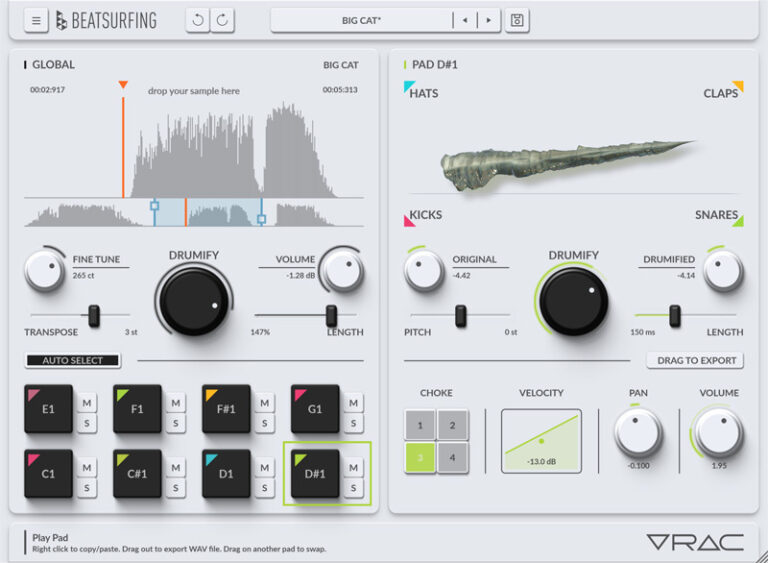Click the Pan knob
This screenshot has height=563, width=768.
click(x=638, y=433)
